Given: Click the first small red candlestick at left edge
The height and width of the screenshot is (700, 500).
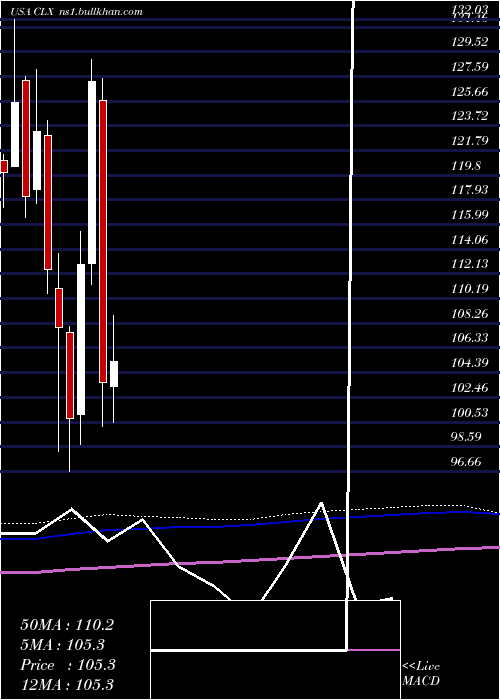Looking at the screenshot, I should (x=4, y=167).
